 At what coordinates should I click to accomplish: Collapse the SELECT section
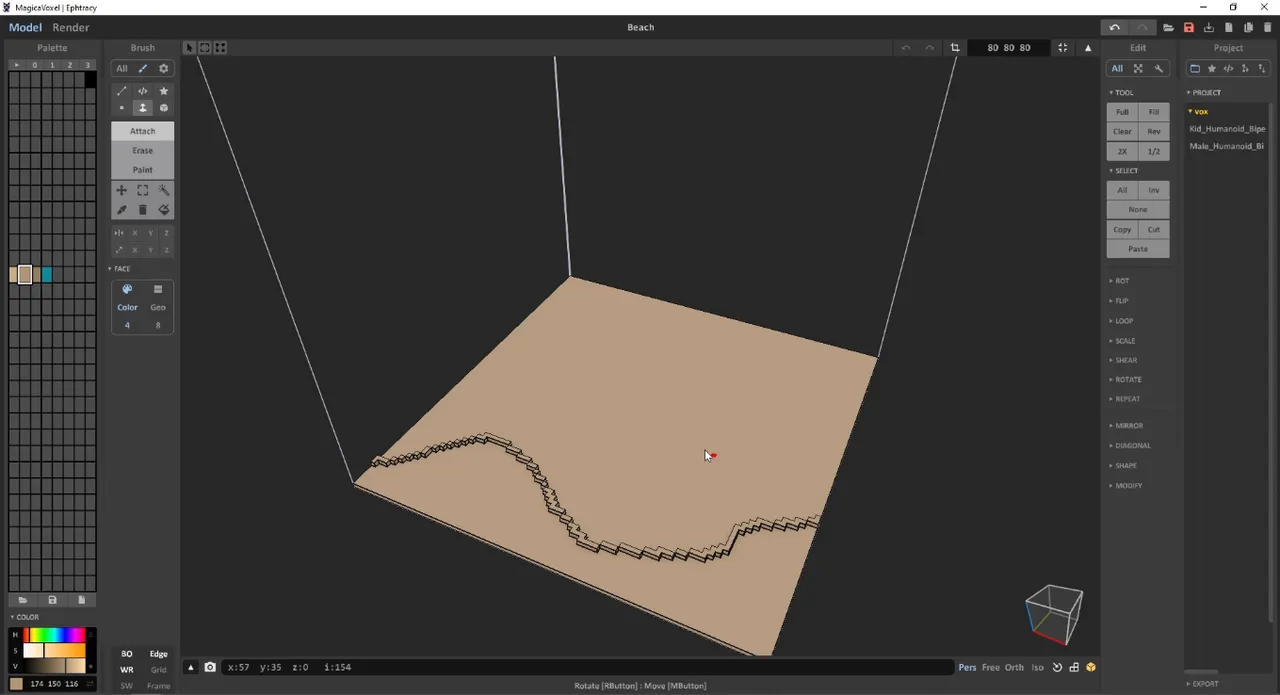[x=1124, y=171]
